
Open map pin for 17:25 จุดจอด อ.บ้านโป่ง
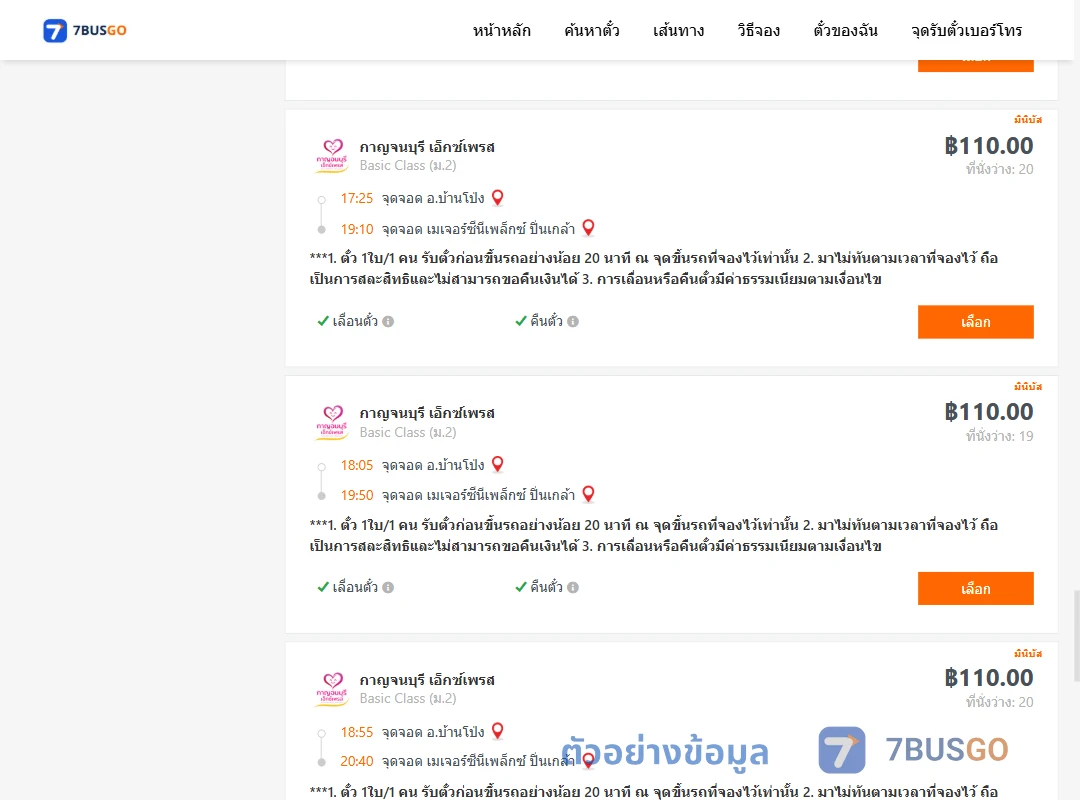point(497,198)
